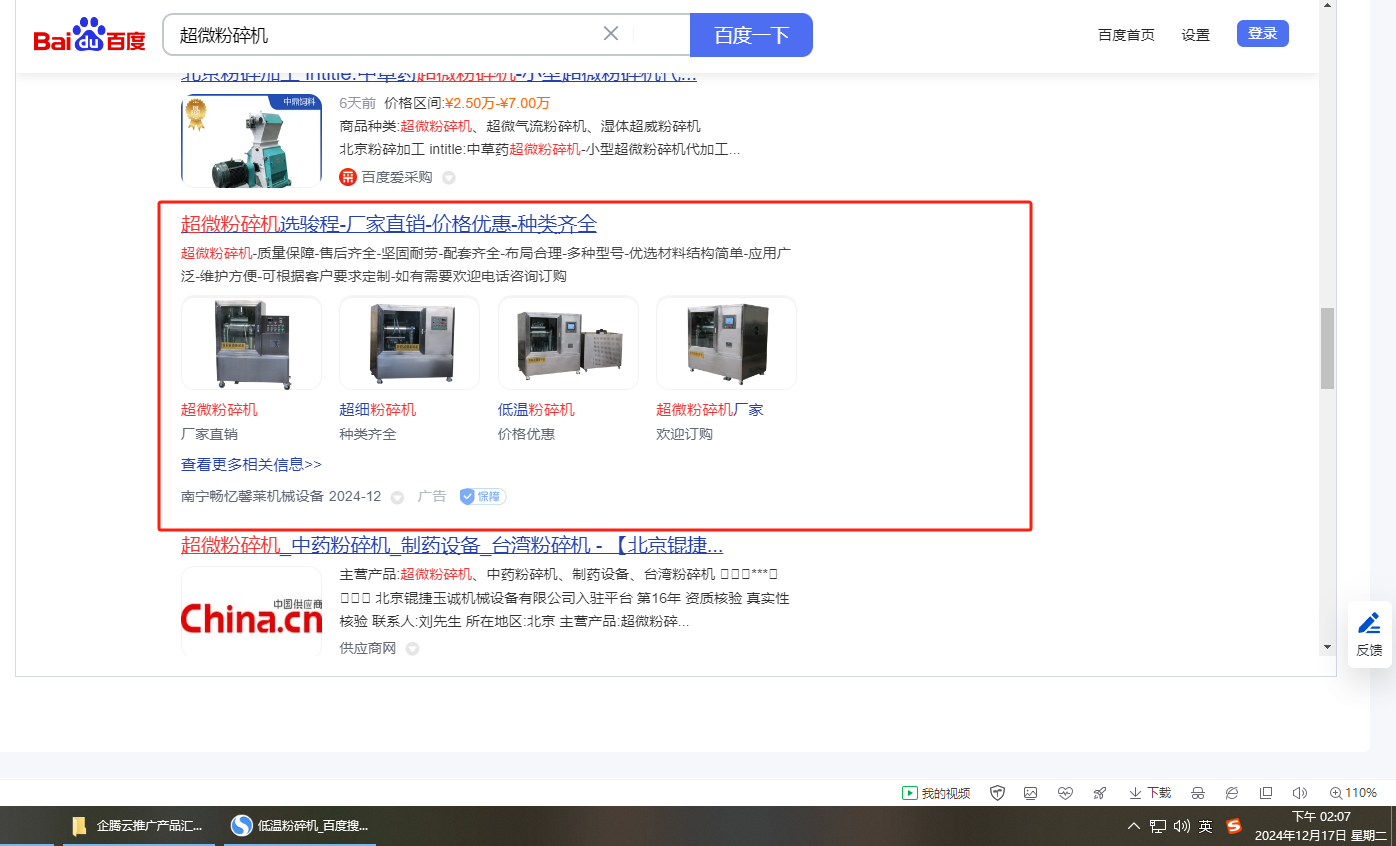Click the Sogou input method tray icon
This screenshot has width=1396, height=846.
click(1234, 826)
